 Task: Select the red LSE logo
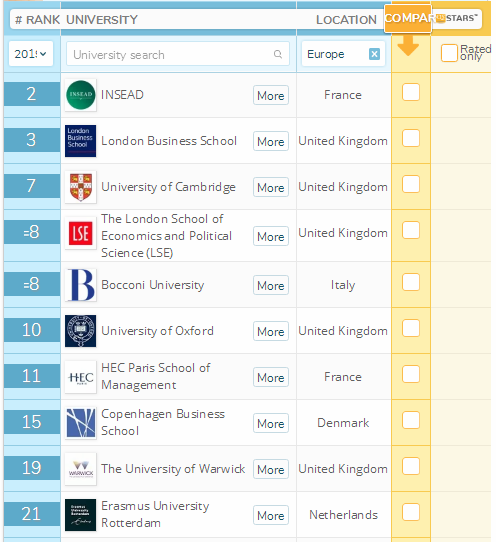81,233
